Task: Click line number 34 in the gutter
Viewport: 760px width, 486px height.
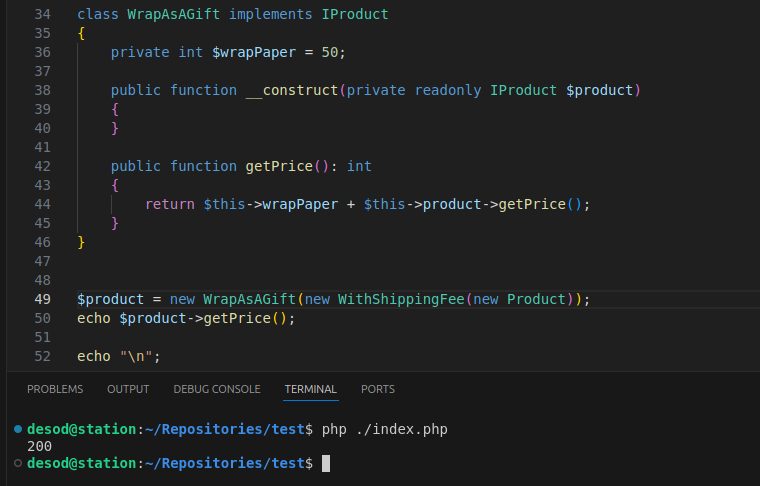Action: 42,15
